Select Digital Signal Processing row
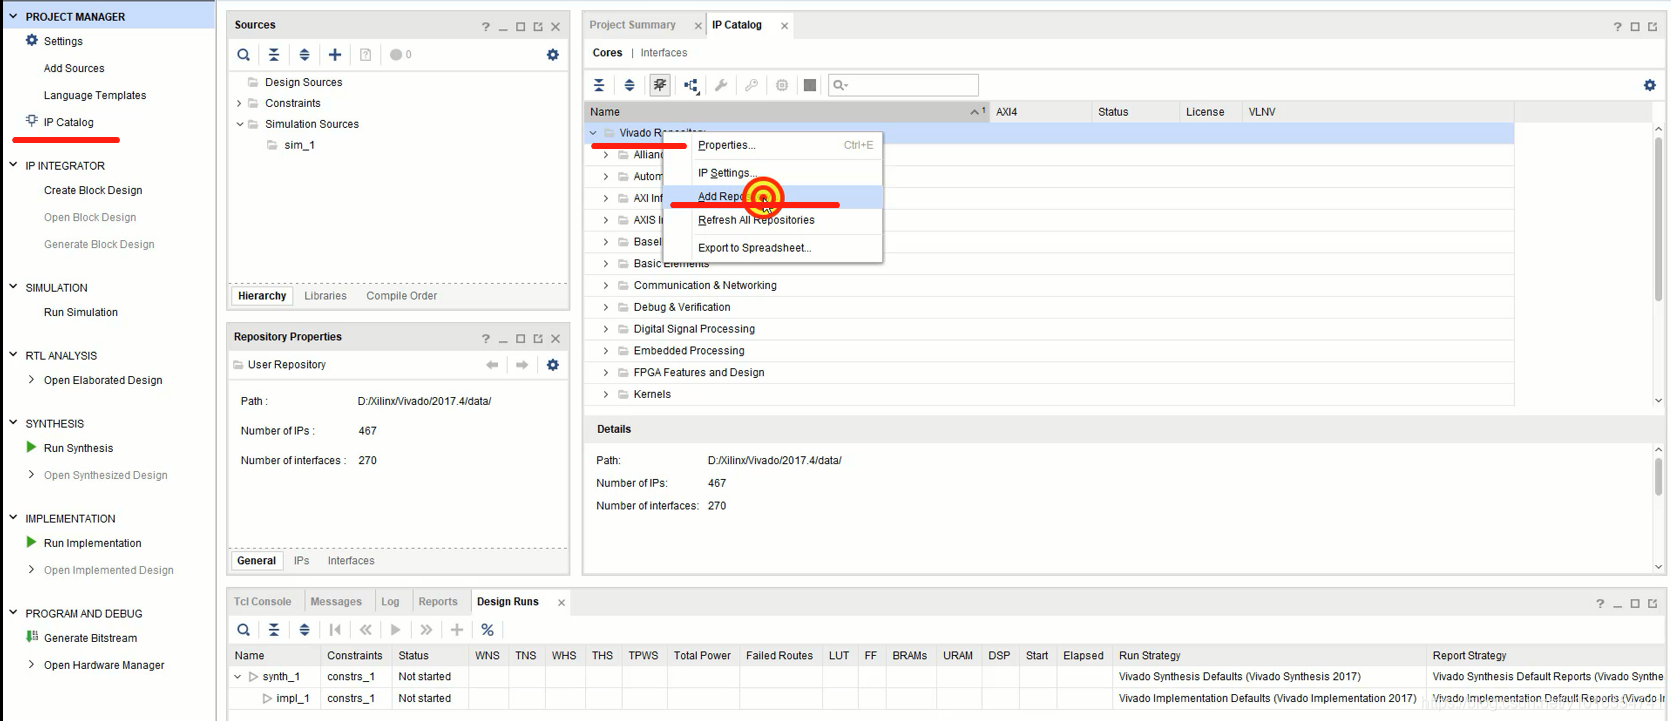The image size is (1671, 721). click(1049, 329)
